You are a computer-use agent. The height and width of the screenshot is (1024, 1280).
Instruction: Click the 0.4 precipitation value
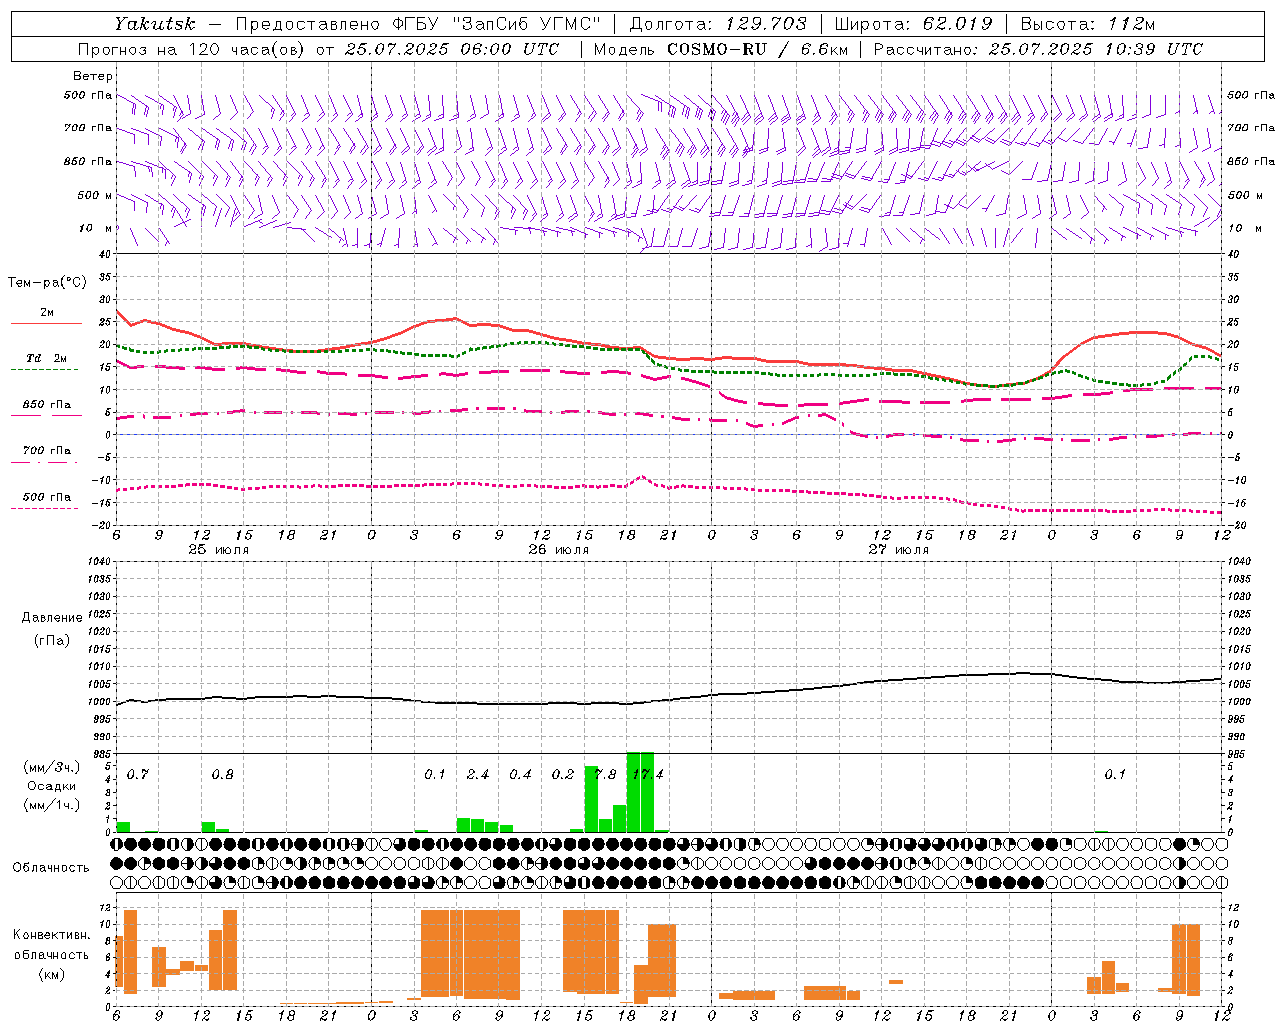(x=520, y=775)
